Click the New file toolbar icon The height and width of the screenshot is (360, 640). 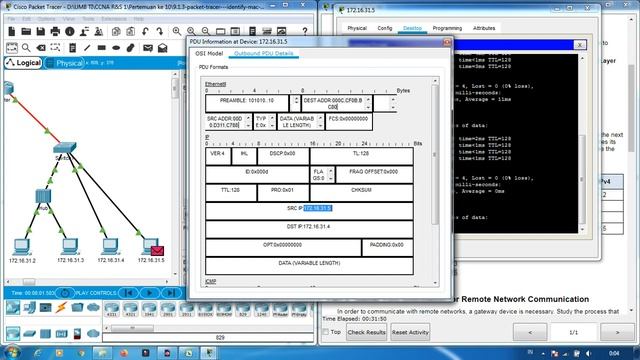[x=12, y=31]
